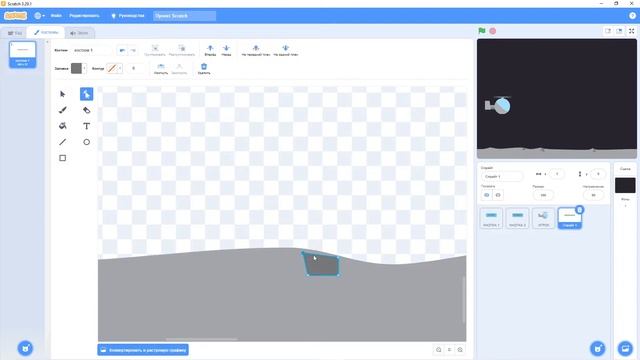Delete the selected sprite with badge
This screenshot has height=360, width=640.
(579, 210)
